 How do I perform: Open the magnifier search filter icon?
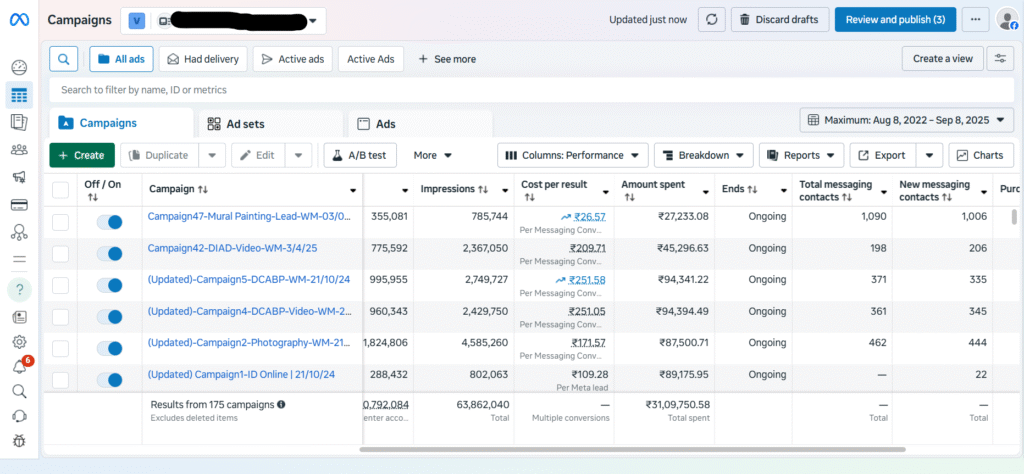pyautogui.click(x=63, y=59)
